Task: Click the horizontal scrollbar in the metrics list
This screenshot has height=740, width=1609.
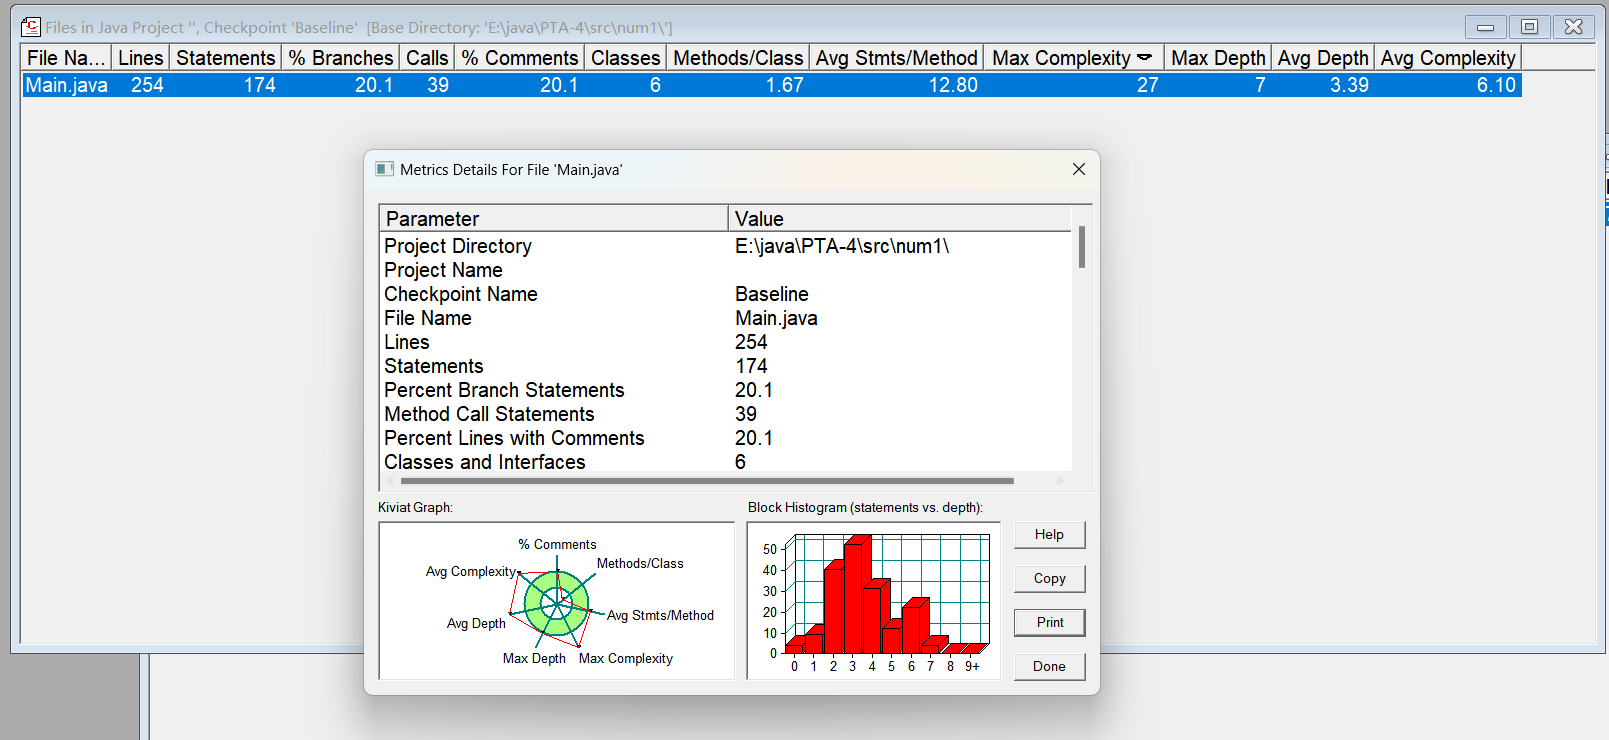Action: (x=707, y=481)
